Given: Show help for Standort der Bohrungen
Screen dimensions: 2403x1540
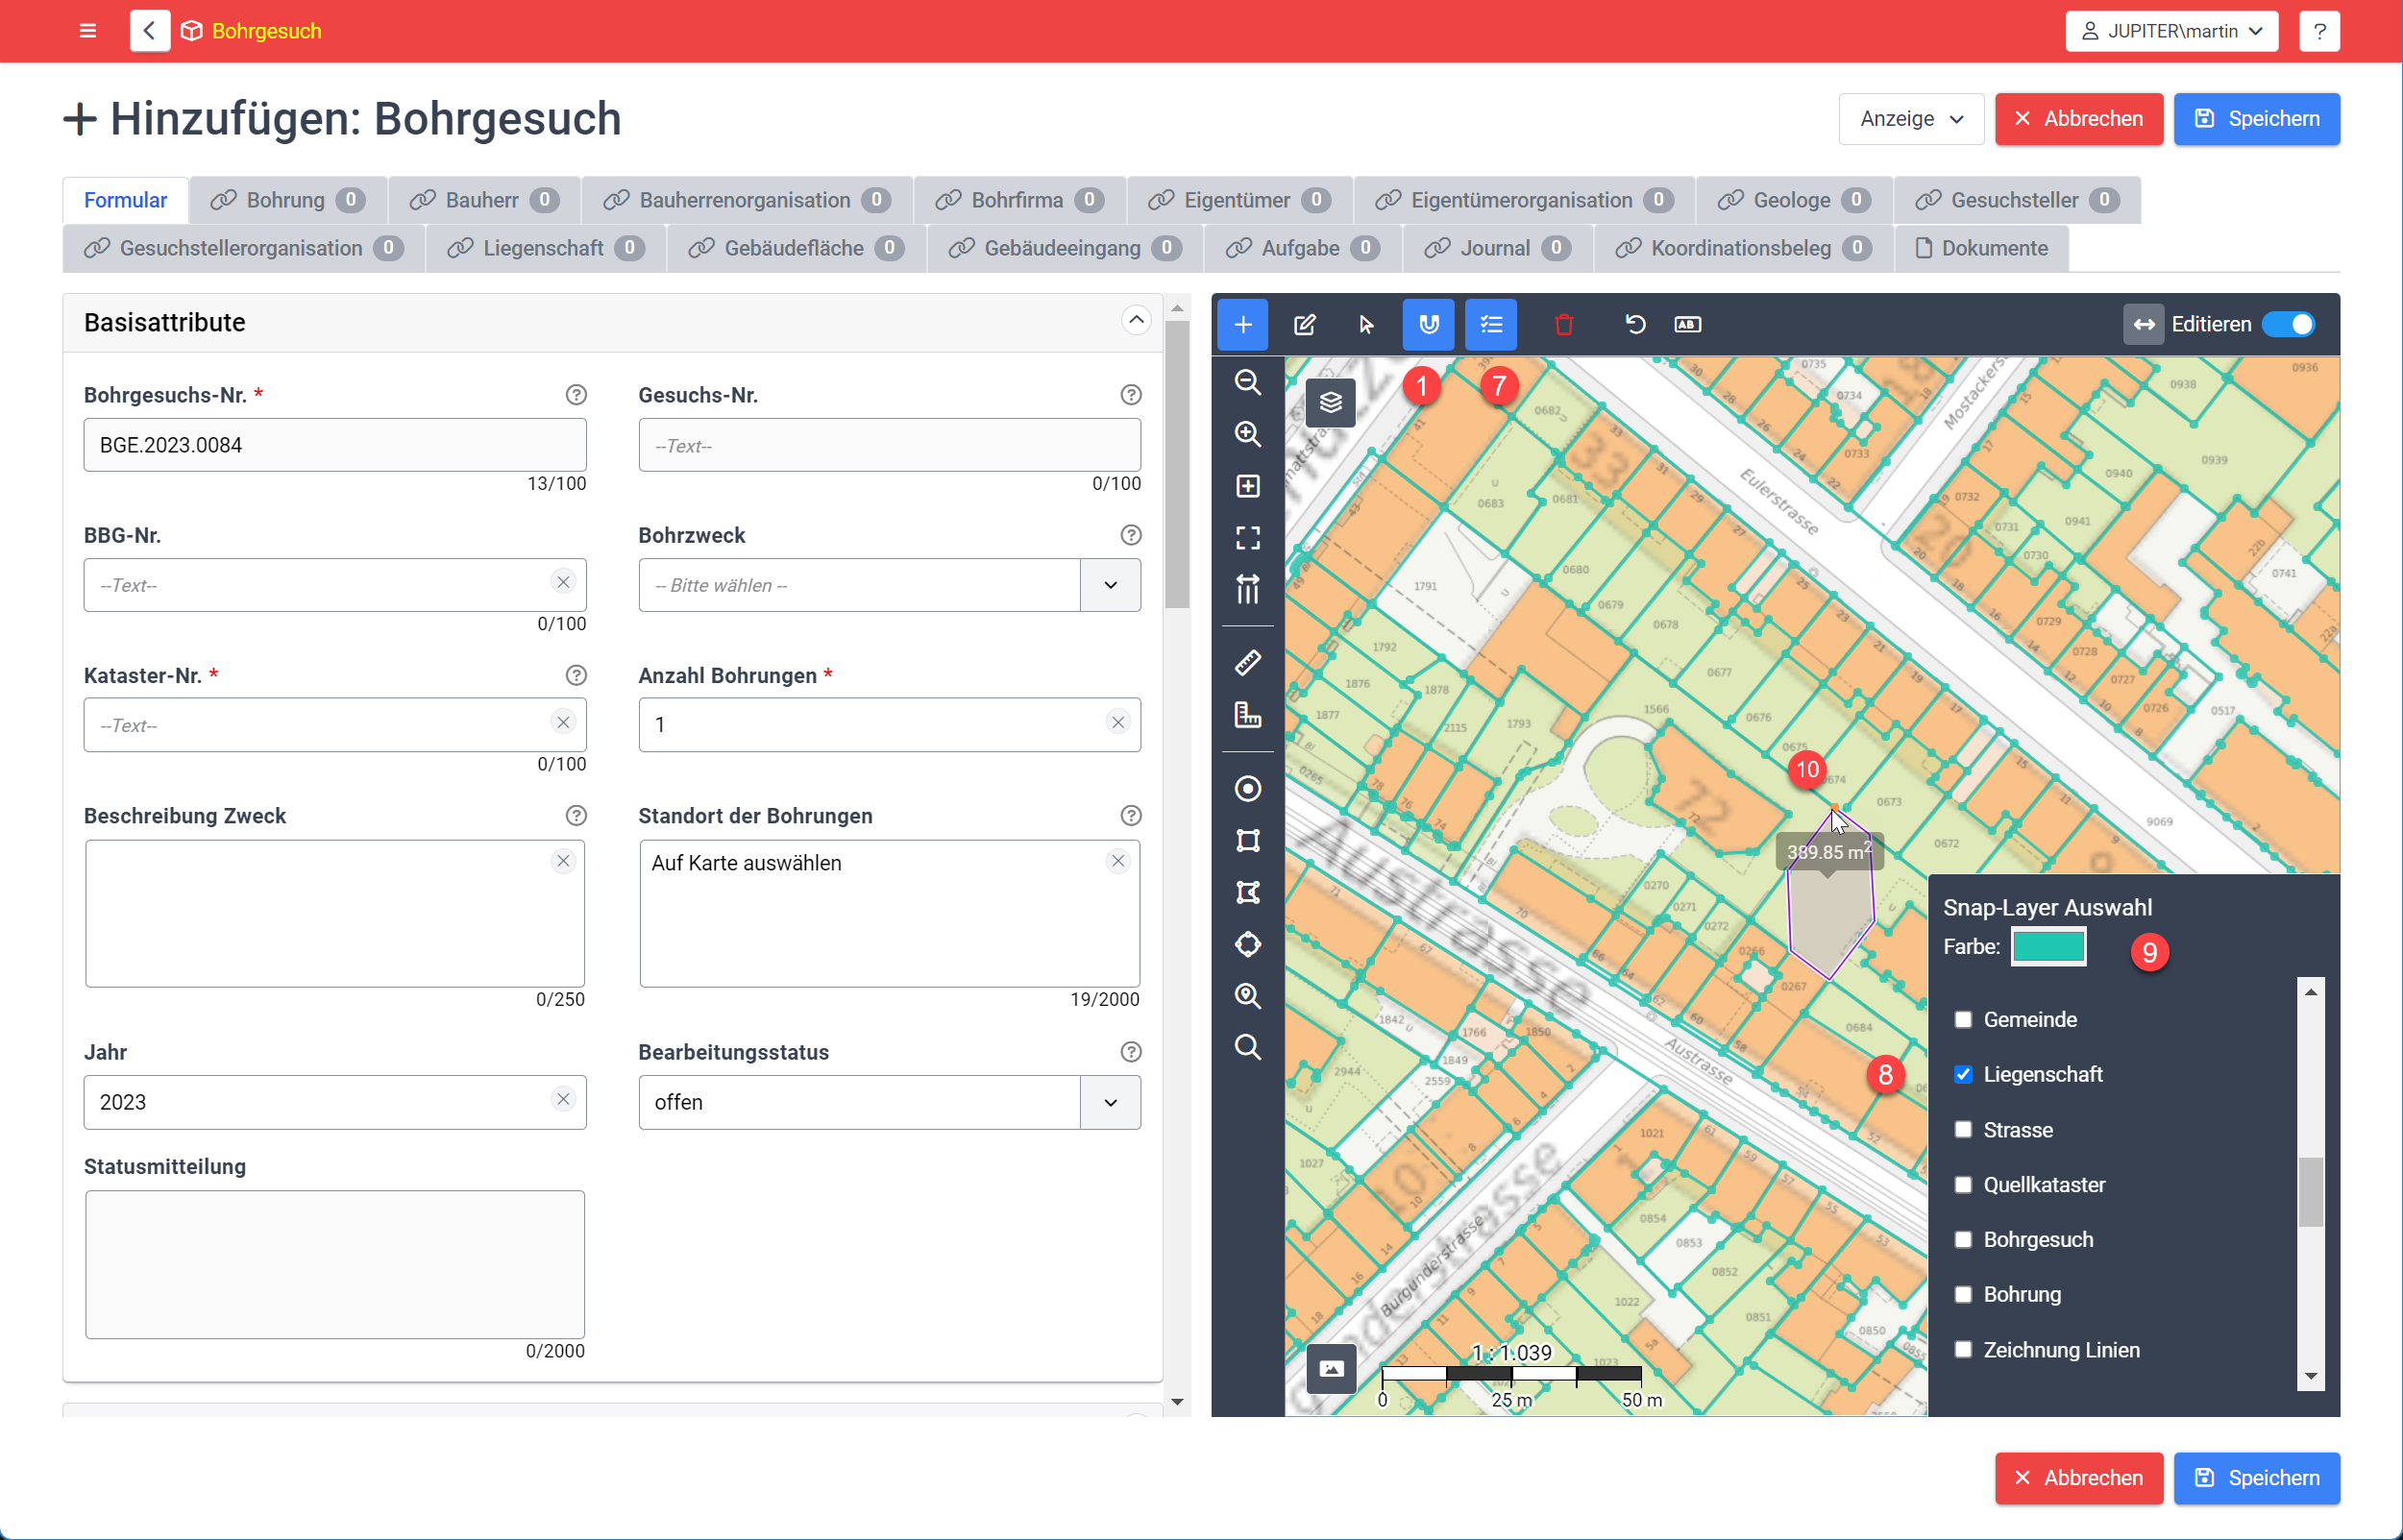Looking at the screenshot, I should (x=1130, y=816).
